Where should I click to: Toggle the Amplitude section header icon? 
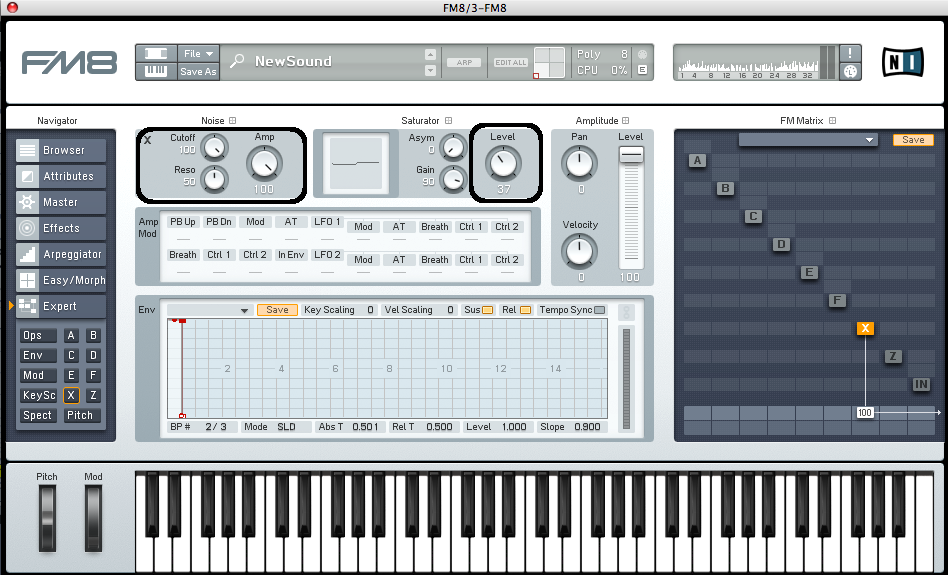(626, 120)
